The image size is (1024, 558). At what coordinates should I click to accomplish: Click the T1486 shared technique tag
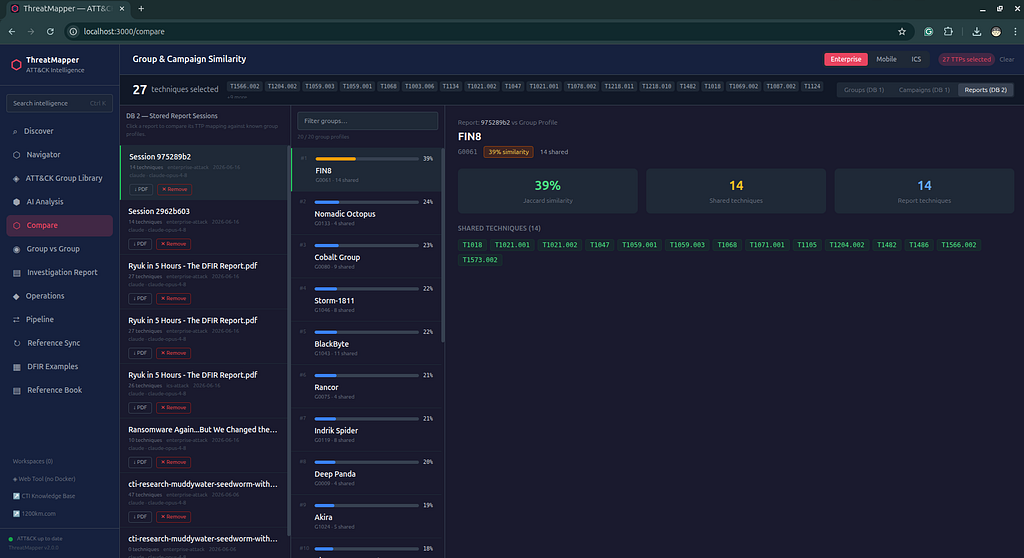919,245
